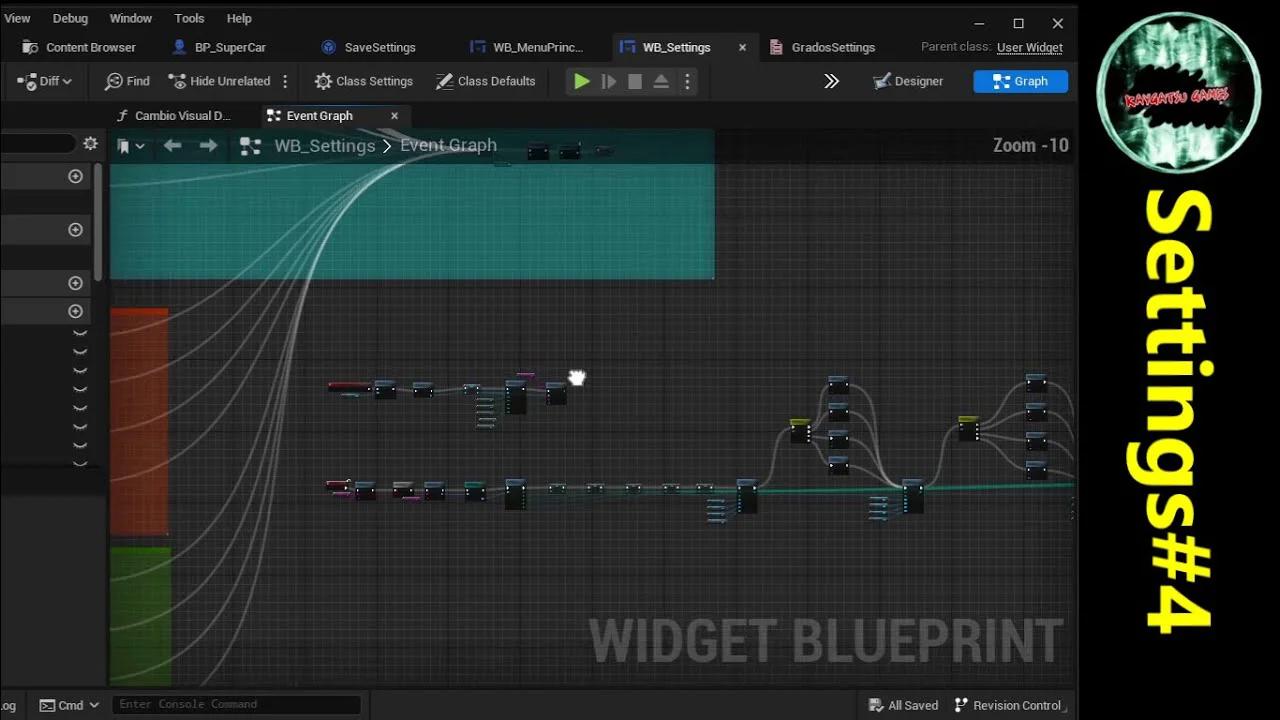The width and height of the screenshot is (1280, 720).
Task: Expand the hidden toolbar items with double chevrons
Action: (832, 81)
